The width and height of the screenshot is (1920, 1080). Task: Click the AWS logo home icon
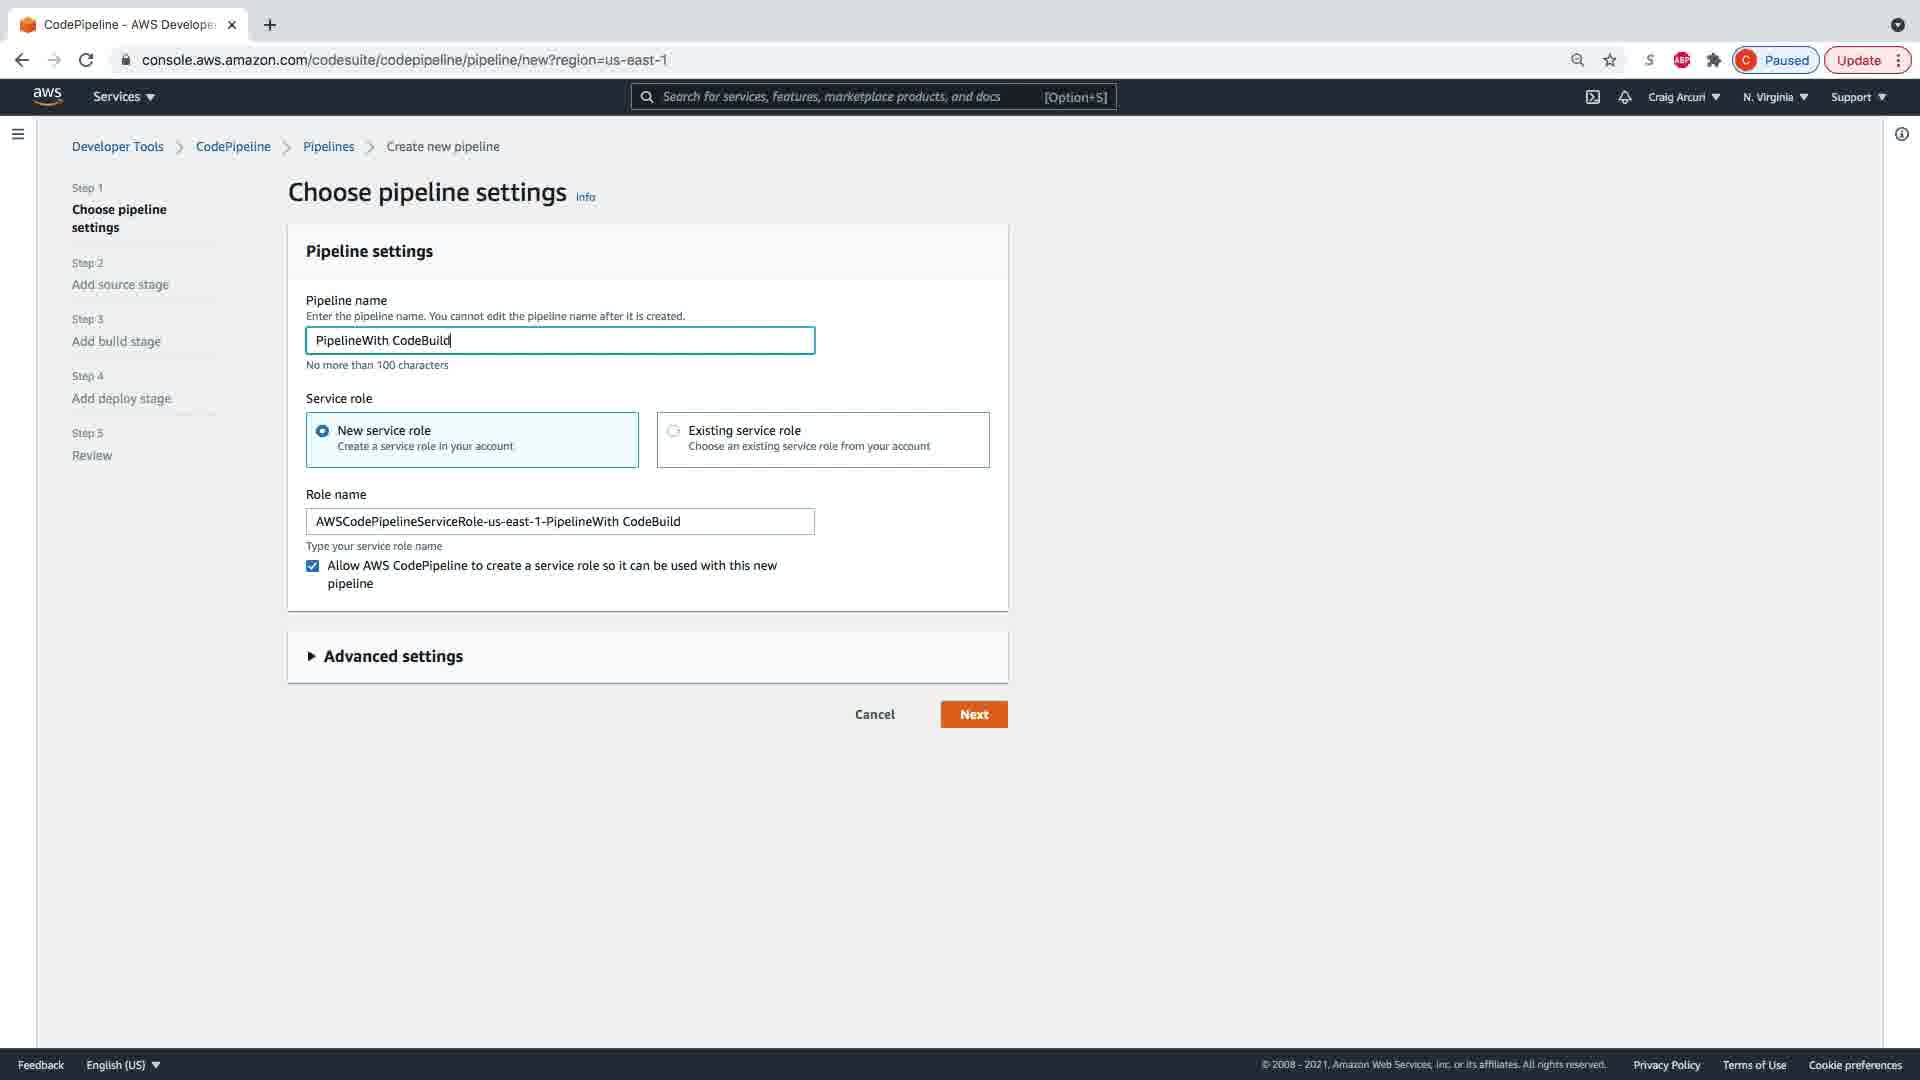[x=47, y=96]
